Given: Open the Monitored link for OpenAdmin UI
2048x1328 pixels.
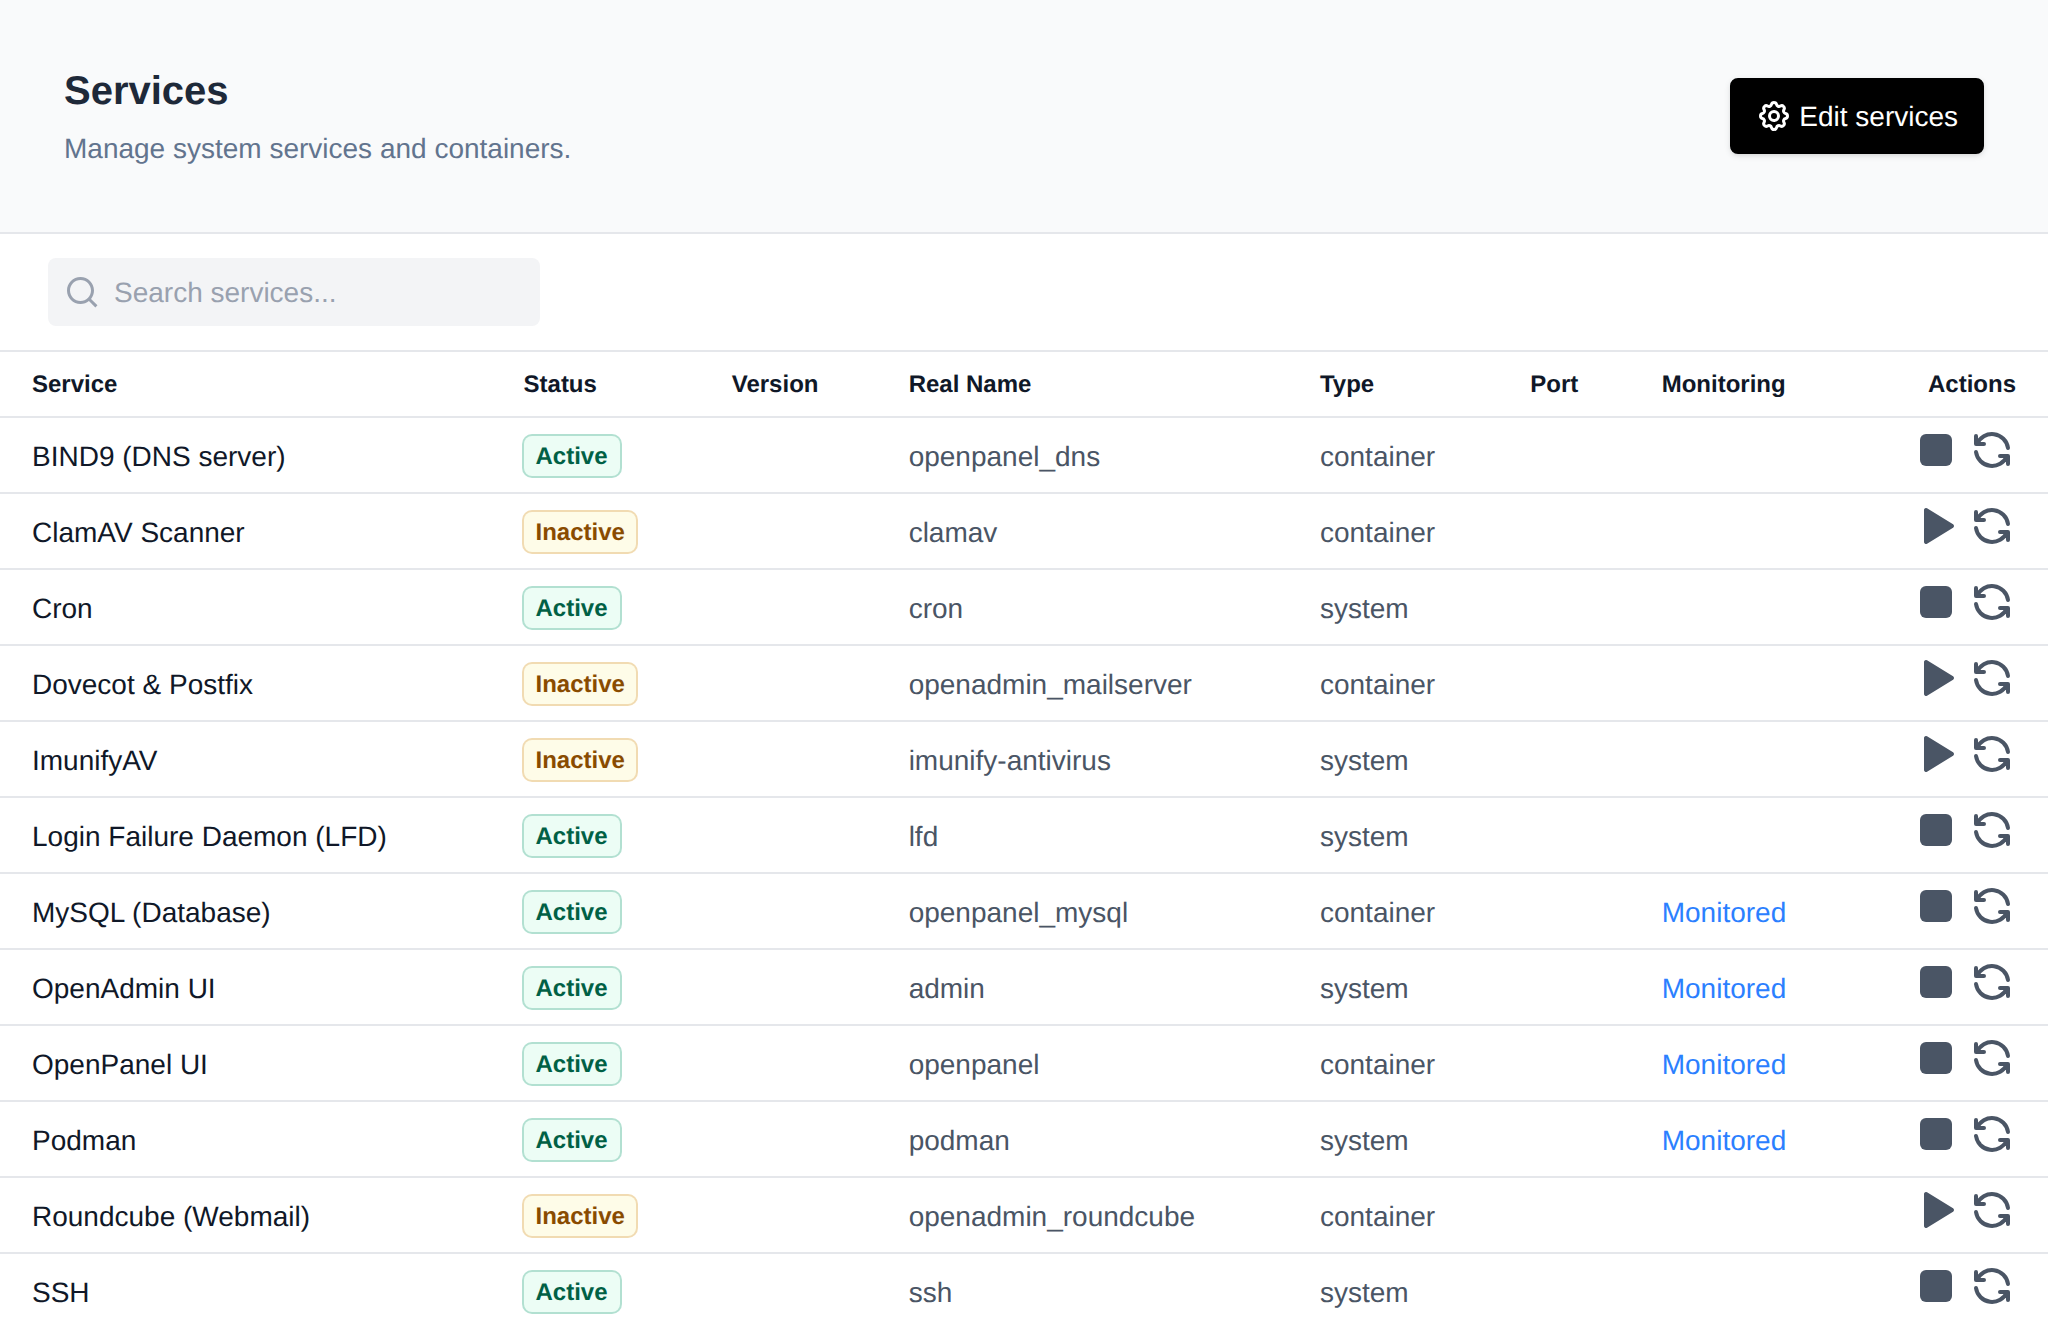Looking at the screenshot, I should 1723,989.
